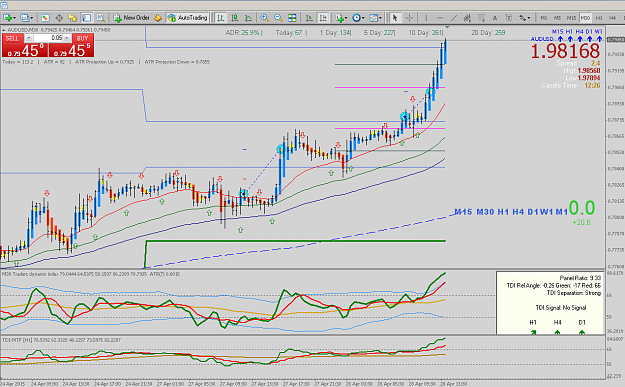Screen dimensions: 625x387
Task: Expand the templates dropdown arrow
Action: 380,18
